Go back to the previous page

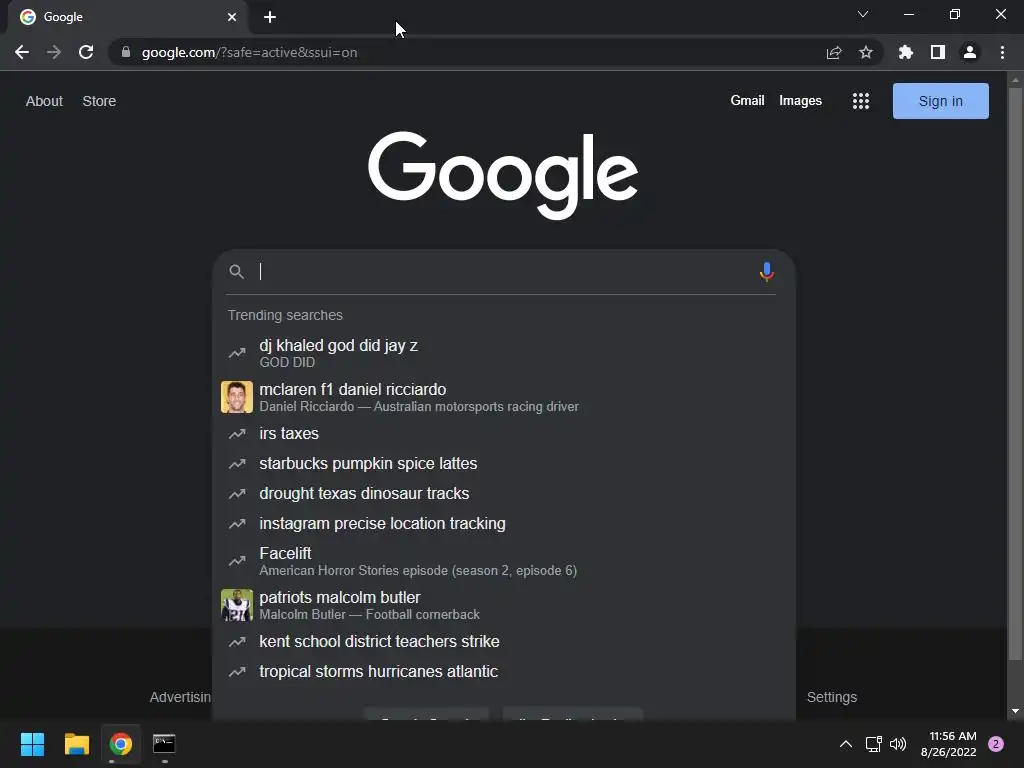[x=22, y=52]
